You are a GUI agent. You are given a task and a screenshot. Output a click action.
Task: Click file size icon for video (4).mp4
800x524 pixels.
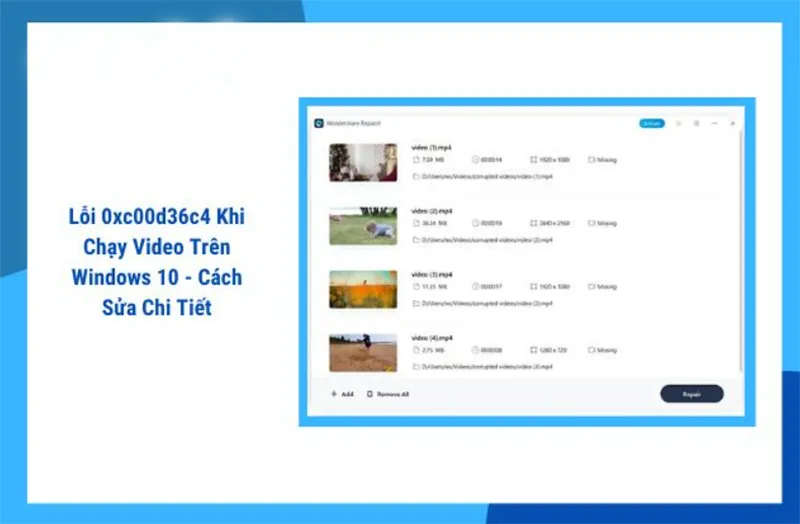tap(416, 350)
